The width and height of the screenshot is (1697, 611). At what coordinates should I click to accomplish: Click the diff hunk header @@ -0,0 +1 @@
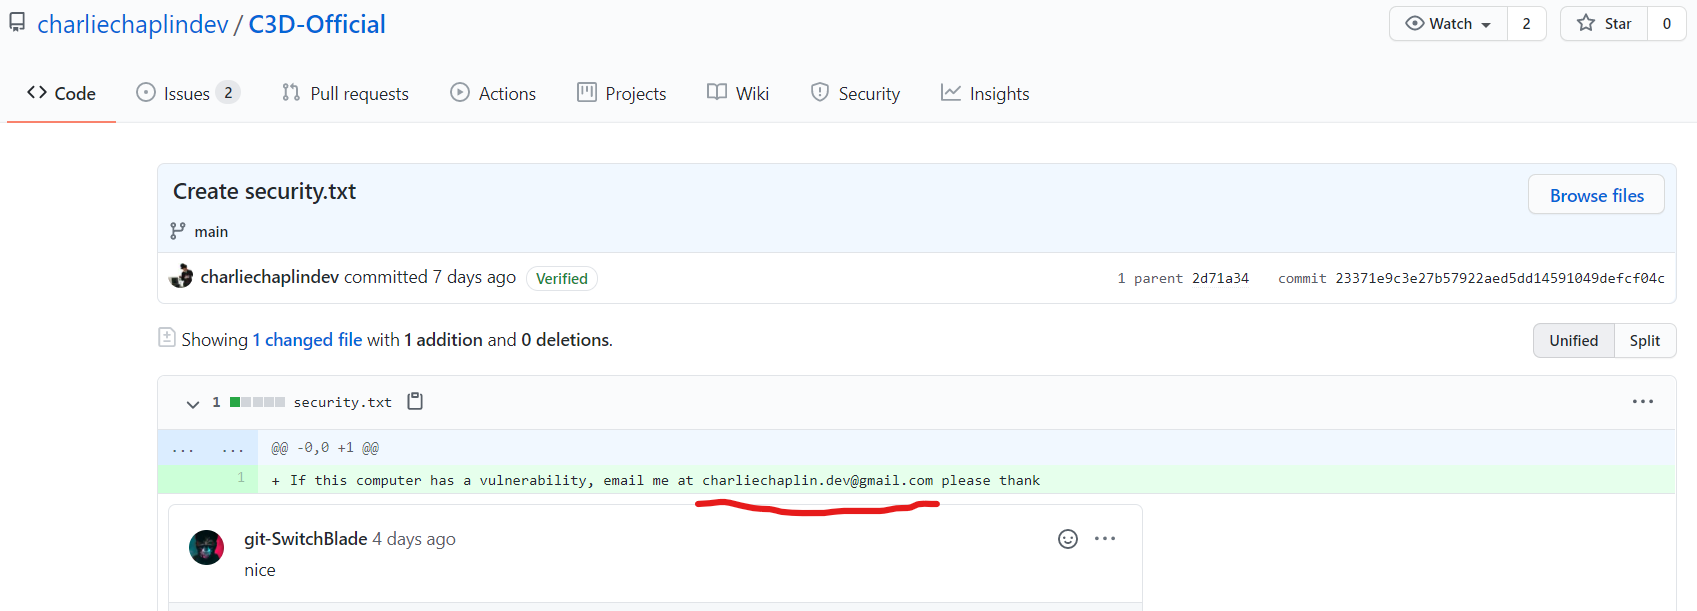pos(325,448)
